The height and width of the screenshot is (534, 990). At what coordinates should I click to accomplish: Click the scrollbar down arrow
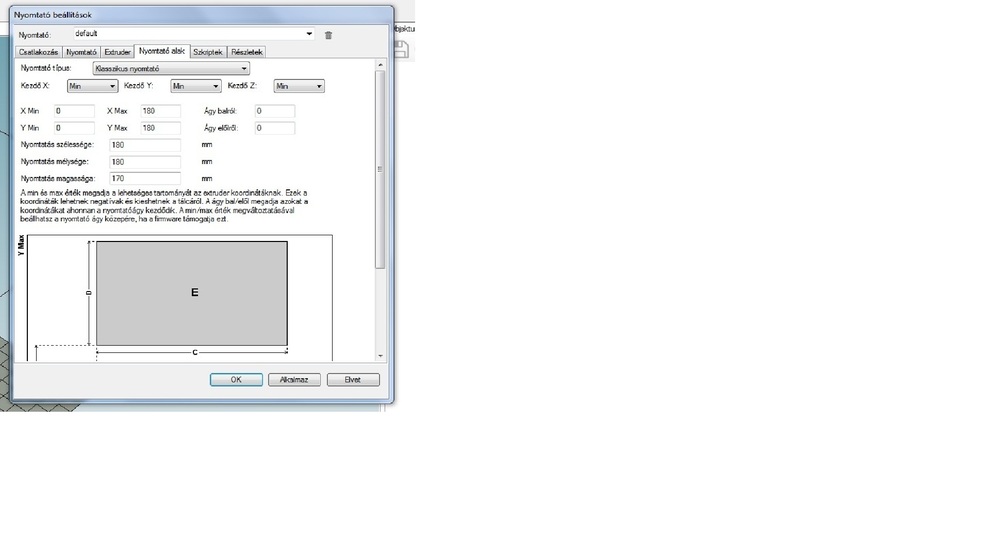380,355
